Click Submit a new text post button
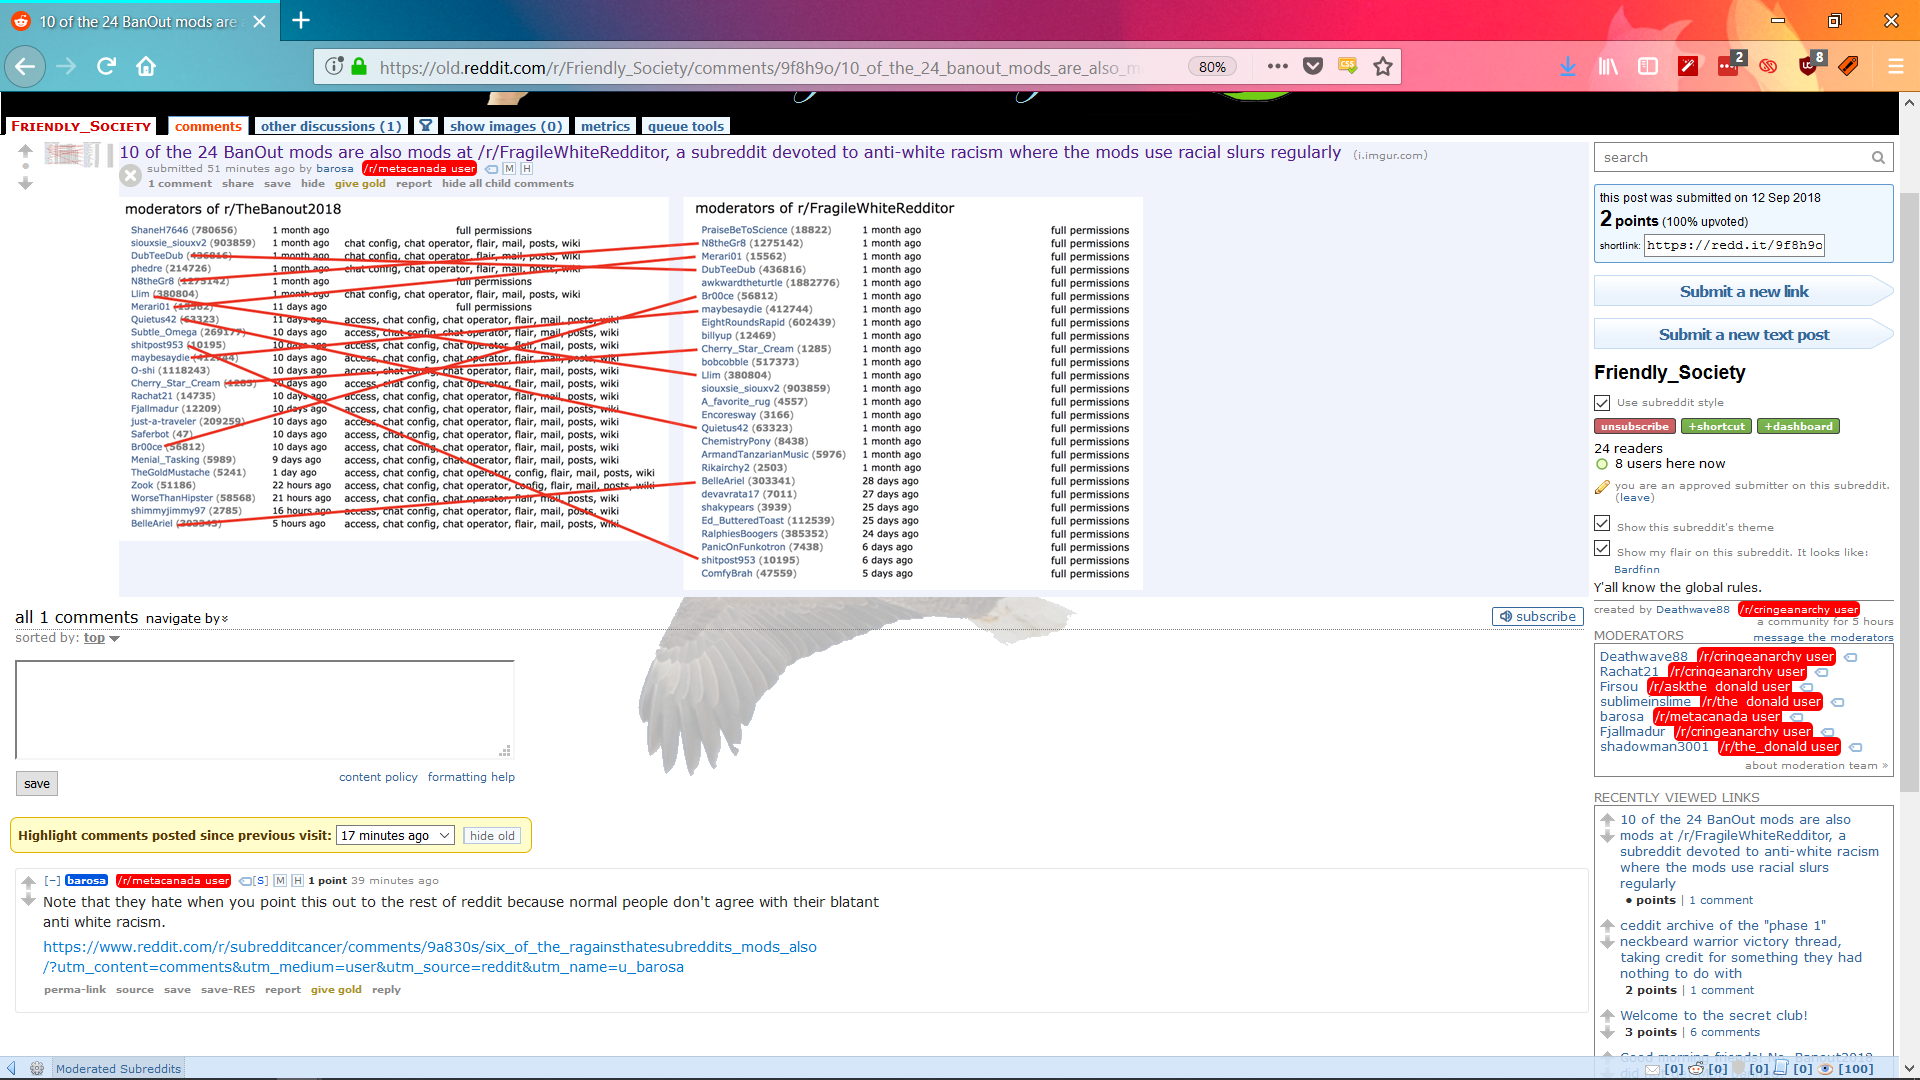The width and height of the screenshot is (1920, 1080). point(1744,335)
